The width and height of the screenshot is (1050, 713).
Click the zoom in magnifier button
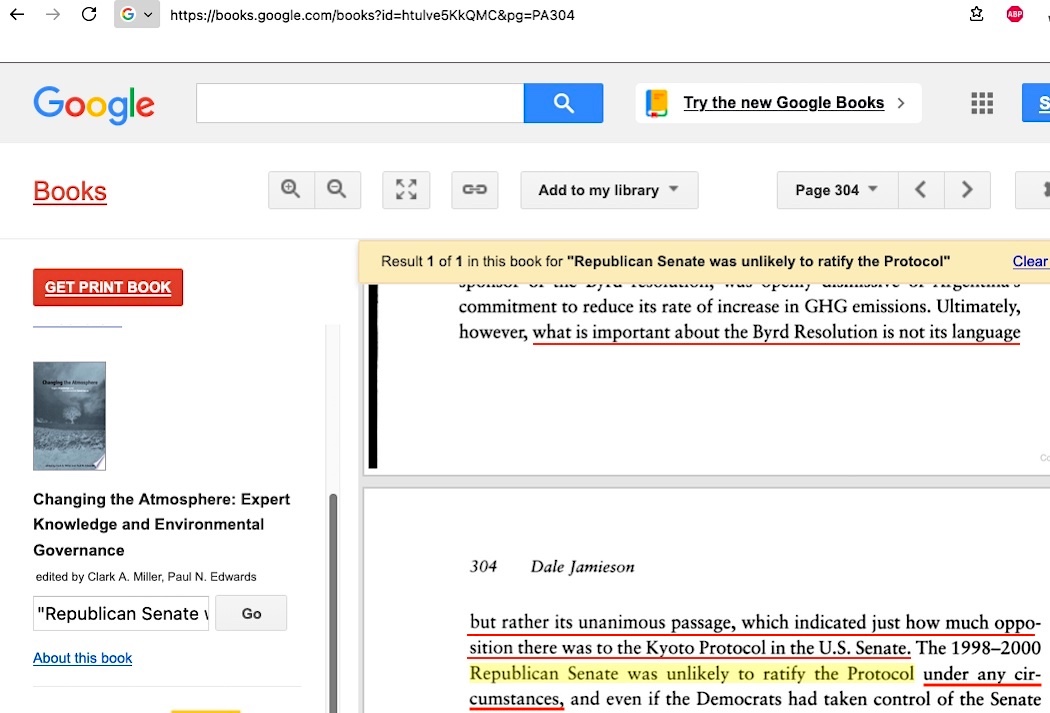[291, 190]
